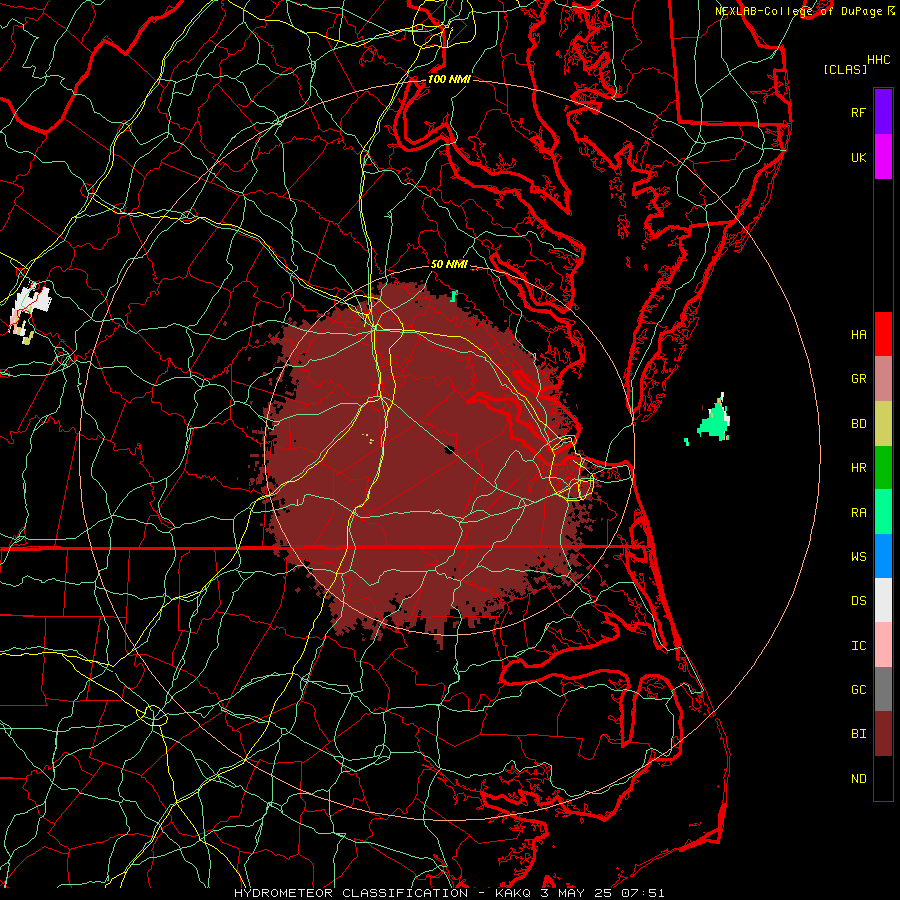
Task: Click the '50 NMI' range ring label
Action: click(449, 264)
